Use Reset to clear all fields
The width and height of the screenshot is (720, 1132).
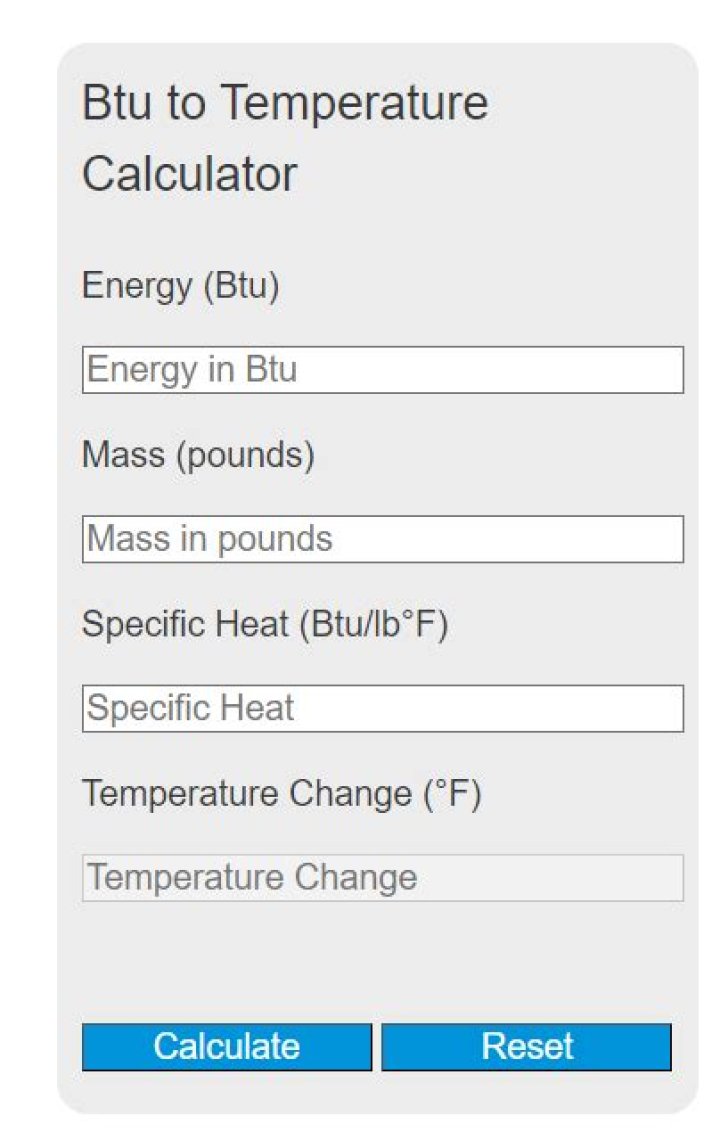[x=526, y=1047]
